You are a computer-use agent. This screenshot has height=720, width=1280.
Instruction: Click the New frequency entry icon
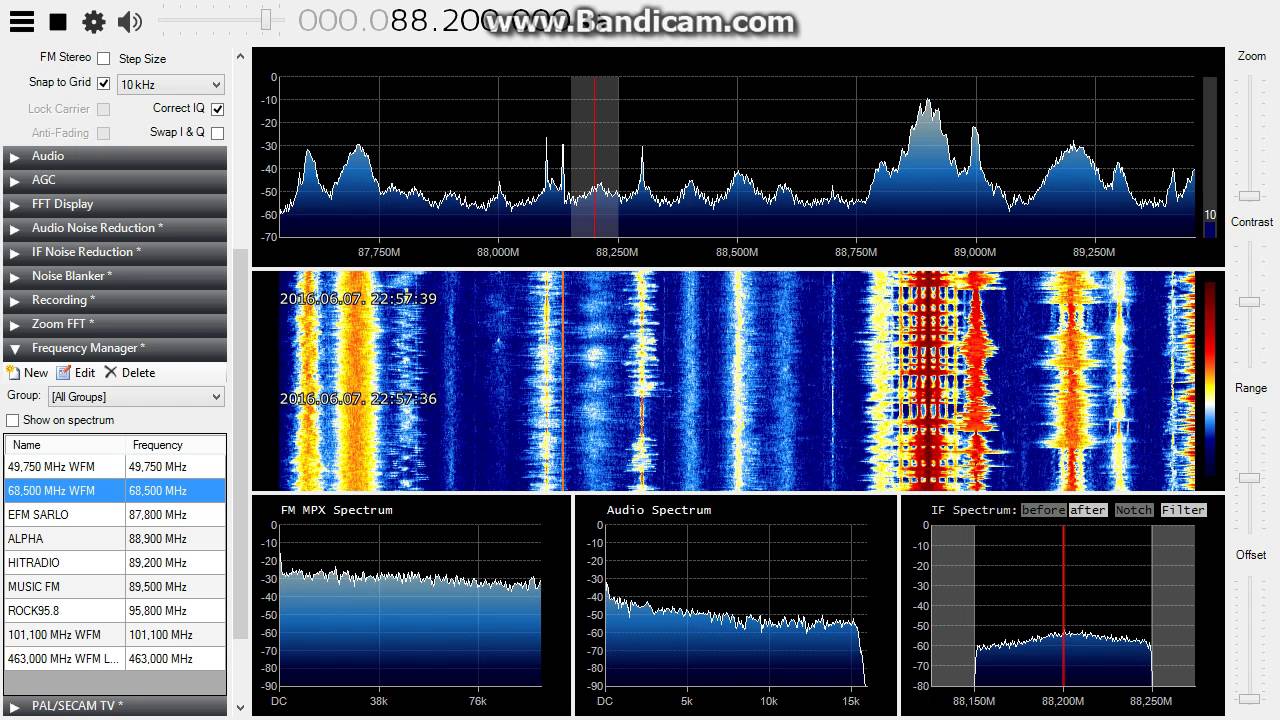(13, 372)
